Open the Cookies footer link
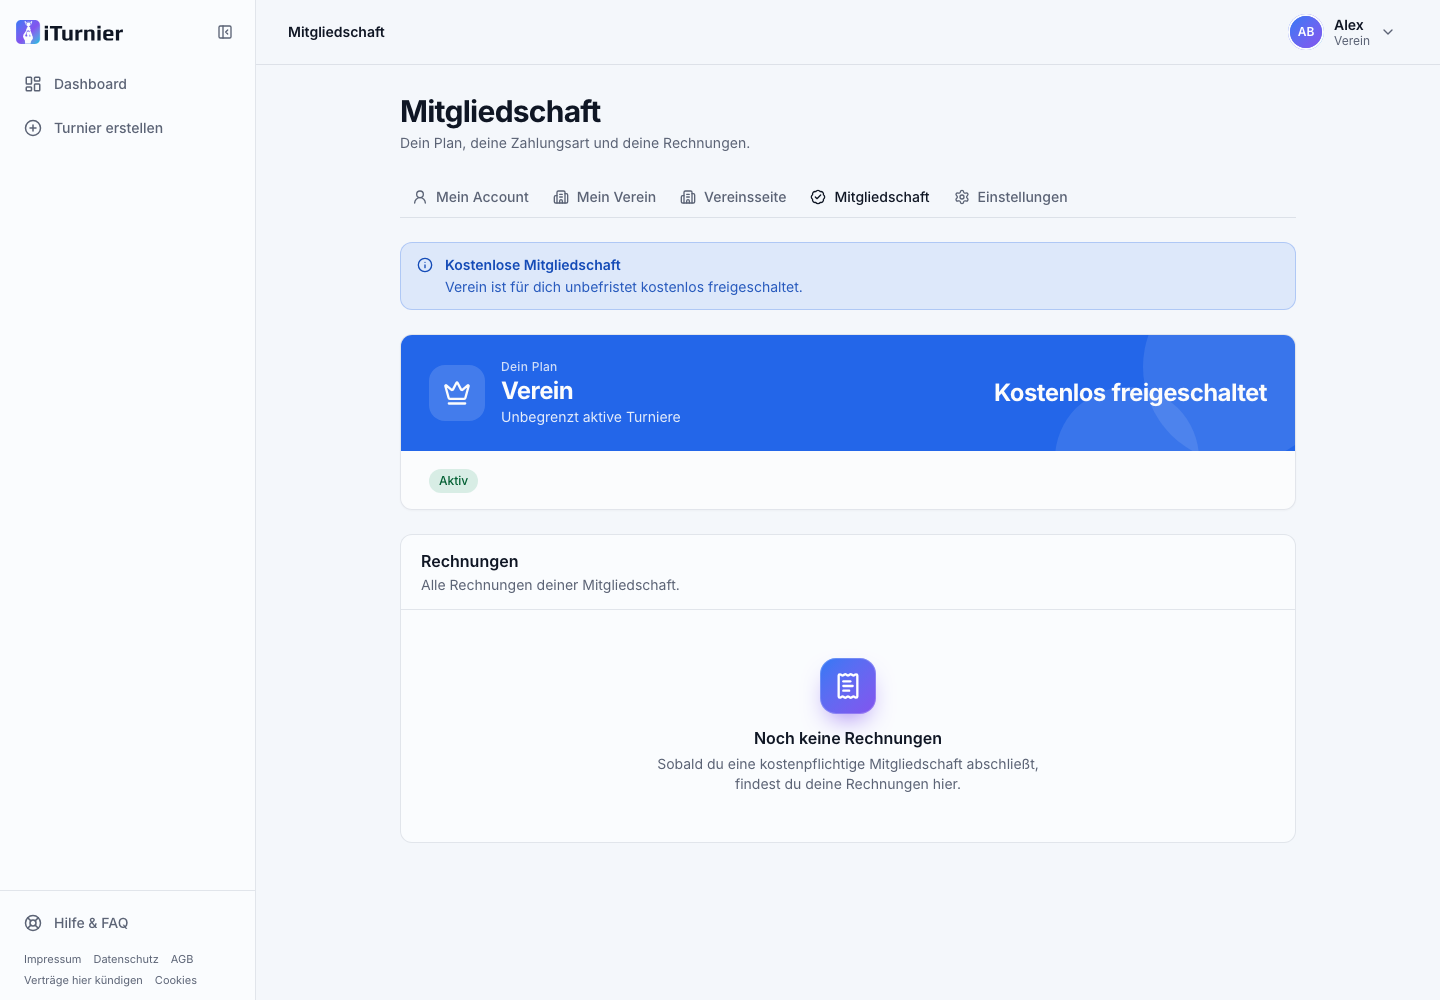Viewport: 1440px width, 1000px height. tap(176, 980)
